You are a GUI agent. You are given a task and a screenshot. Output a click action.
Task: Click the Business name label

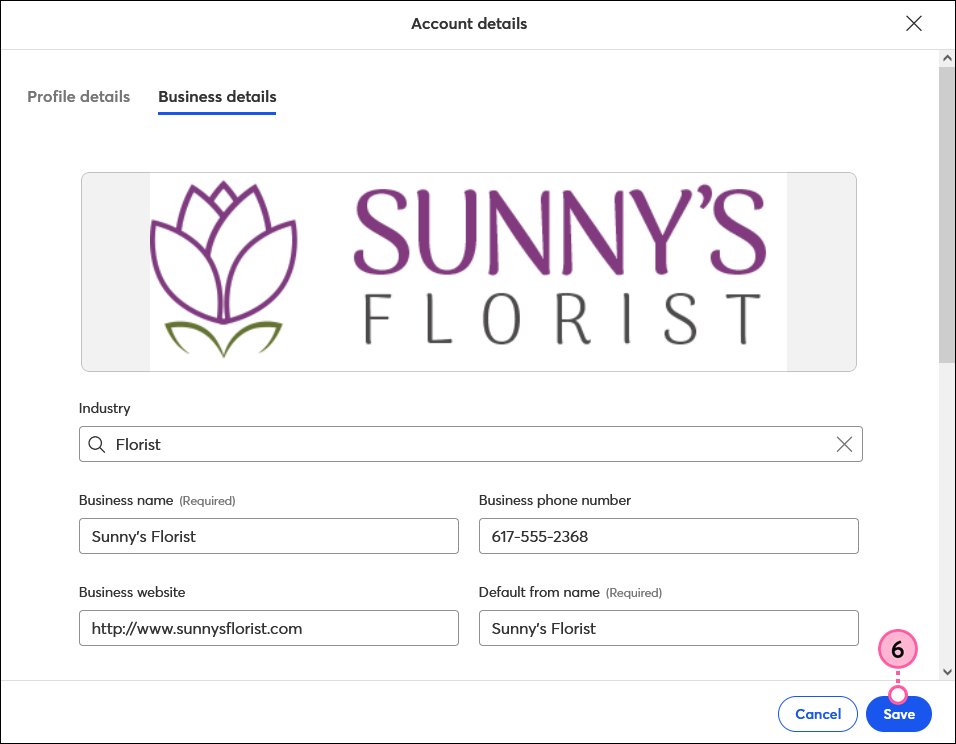click(126, 500)
